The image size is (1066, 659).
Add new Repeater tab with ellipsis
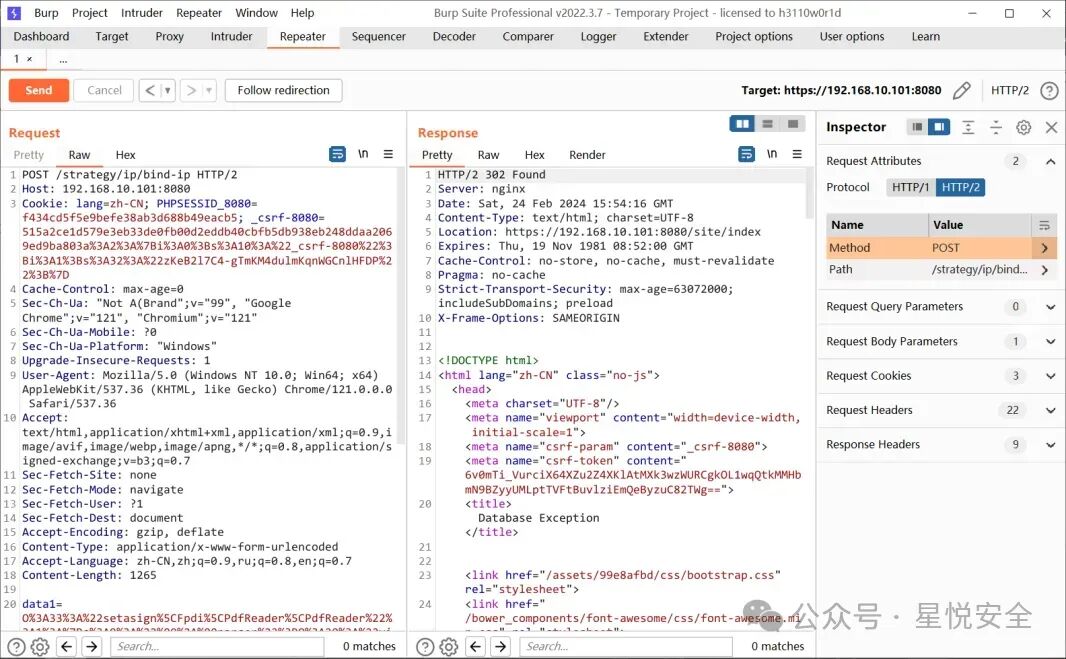click(63, 59)
